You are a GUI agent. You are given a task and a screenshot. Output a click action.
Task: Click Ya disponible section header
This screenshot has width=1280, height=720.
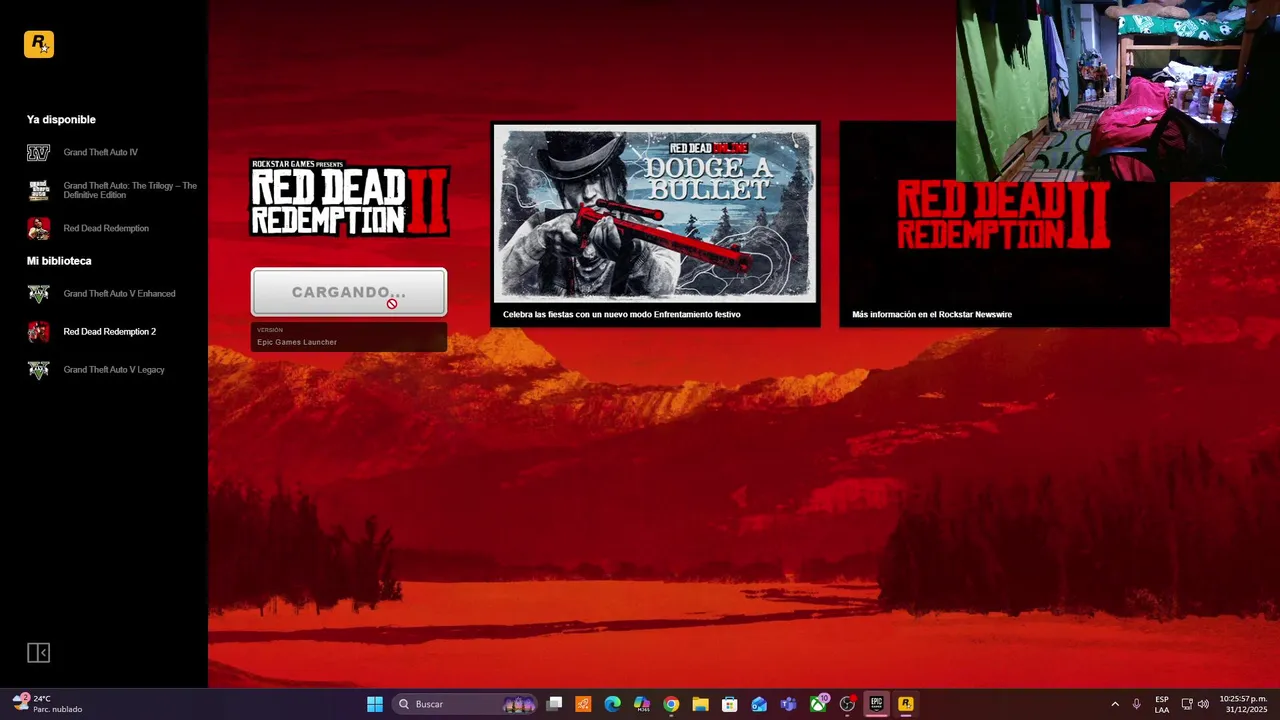[61, 119]
